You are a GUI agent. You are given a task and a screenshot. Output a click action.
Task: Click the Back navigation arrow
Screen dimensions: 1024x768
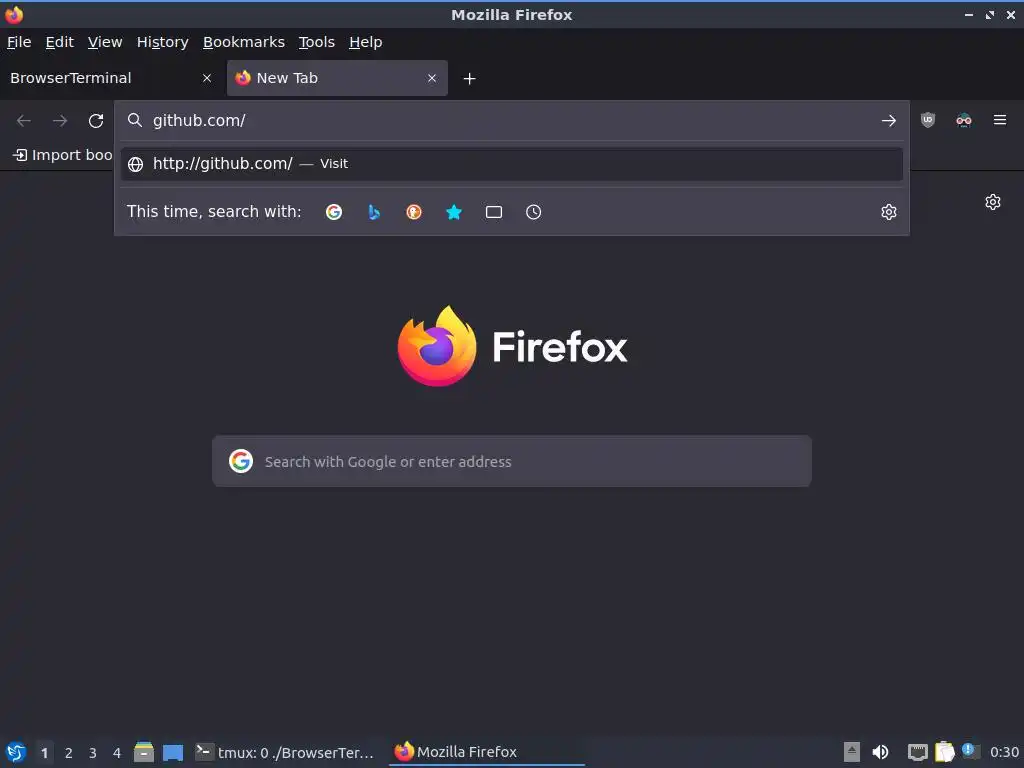pyautogui.click(x=24, y=121)
